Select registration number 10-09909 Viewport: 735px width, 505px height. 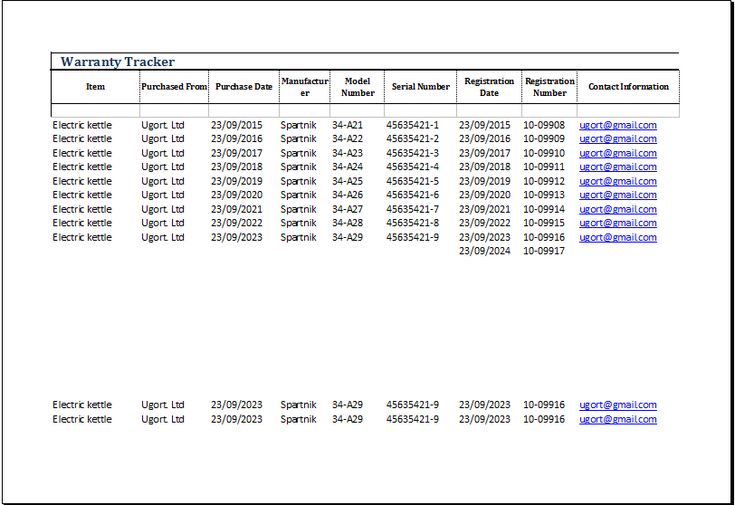pyautogui.click(x=544, y=139)
